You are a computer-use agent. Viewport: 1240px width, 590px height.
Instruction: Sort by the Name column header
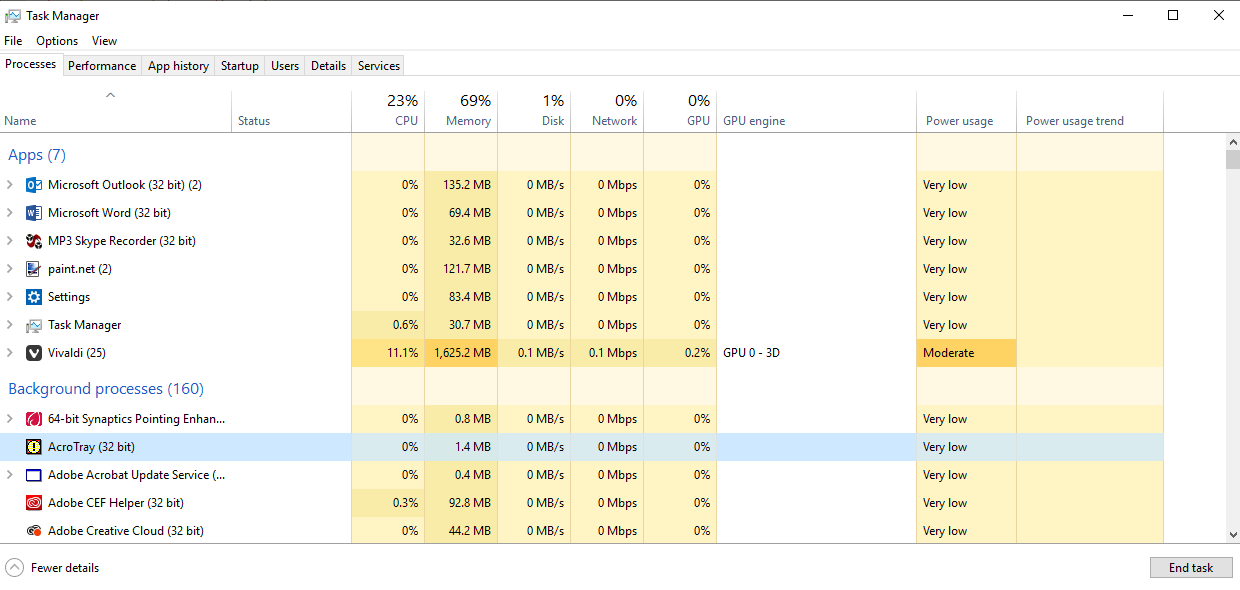coord(116,112)
